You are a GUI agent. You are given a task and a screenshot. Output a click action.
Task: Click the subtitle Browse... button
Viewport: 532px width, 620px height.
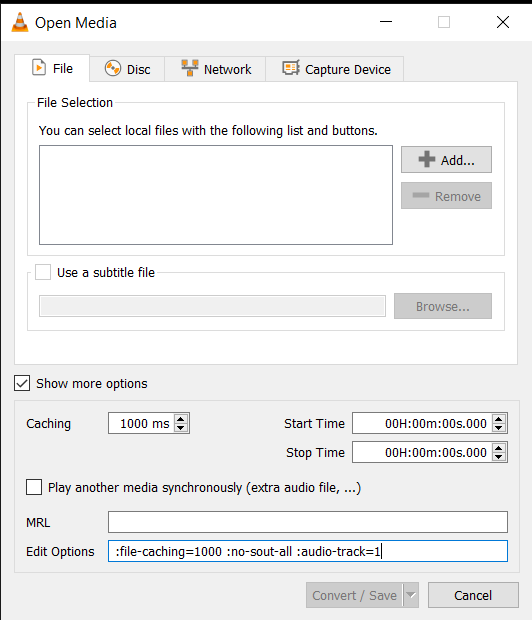[443, 306]
